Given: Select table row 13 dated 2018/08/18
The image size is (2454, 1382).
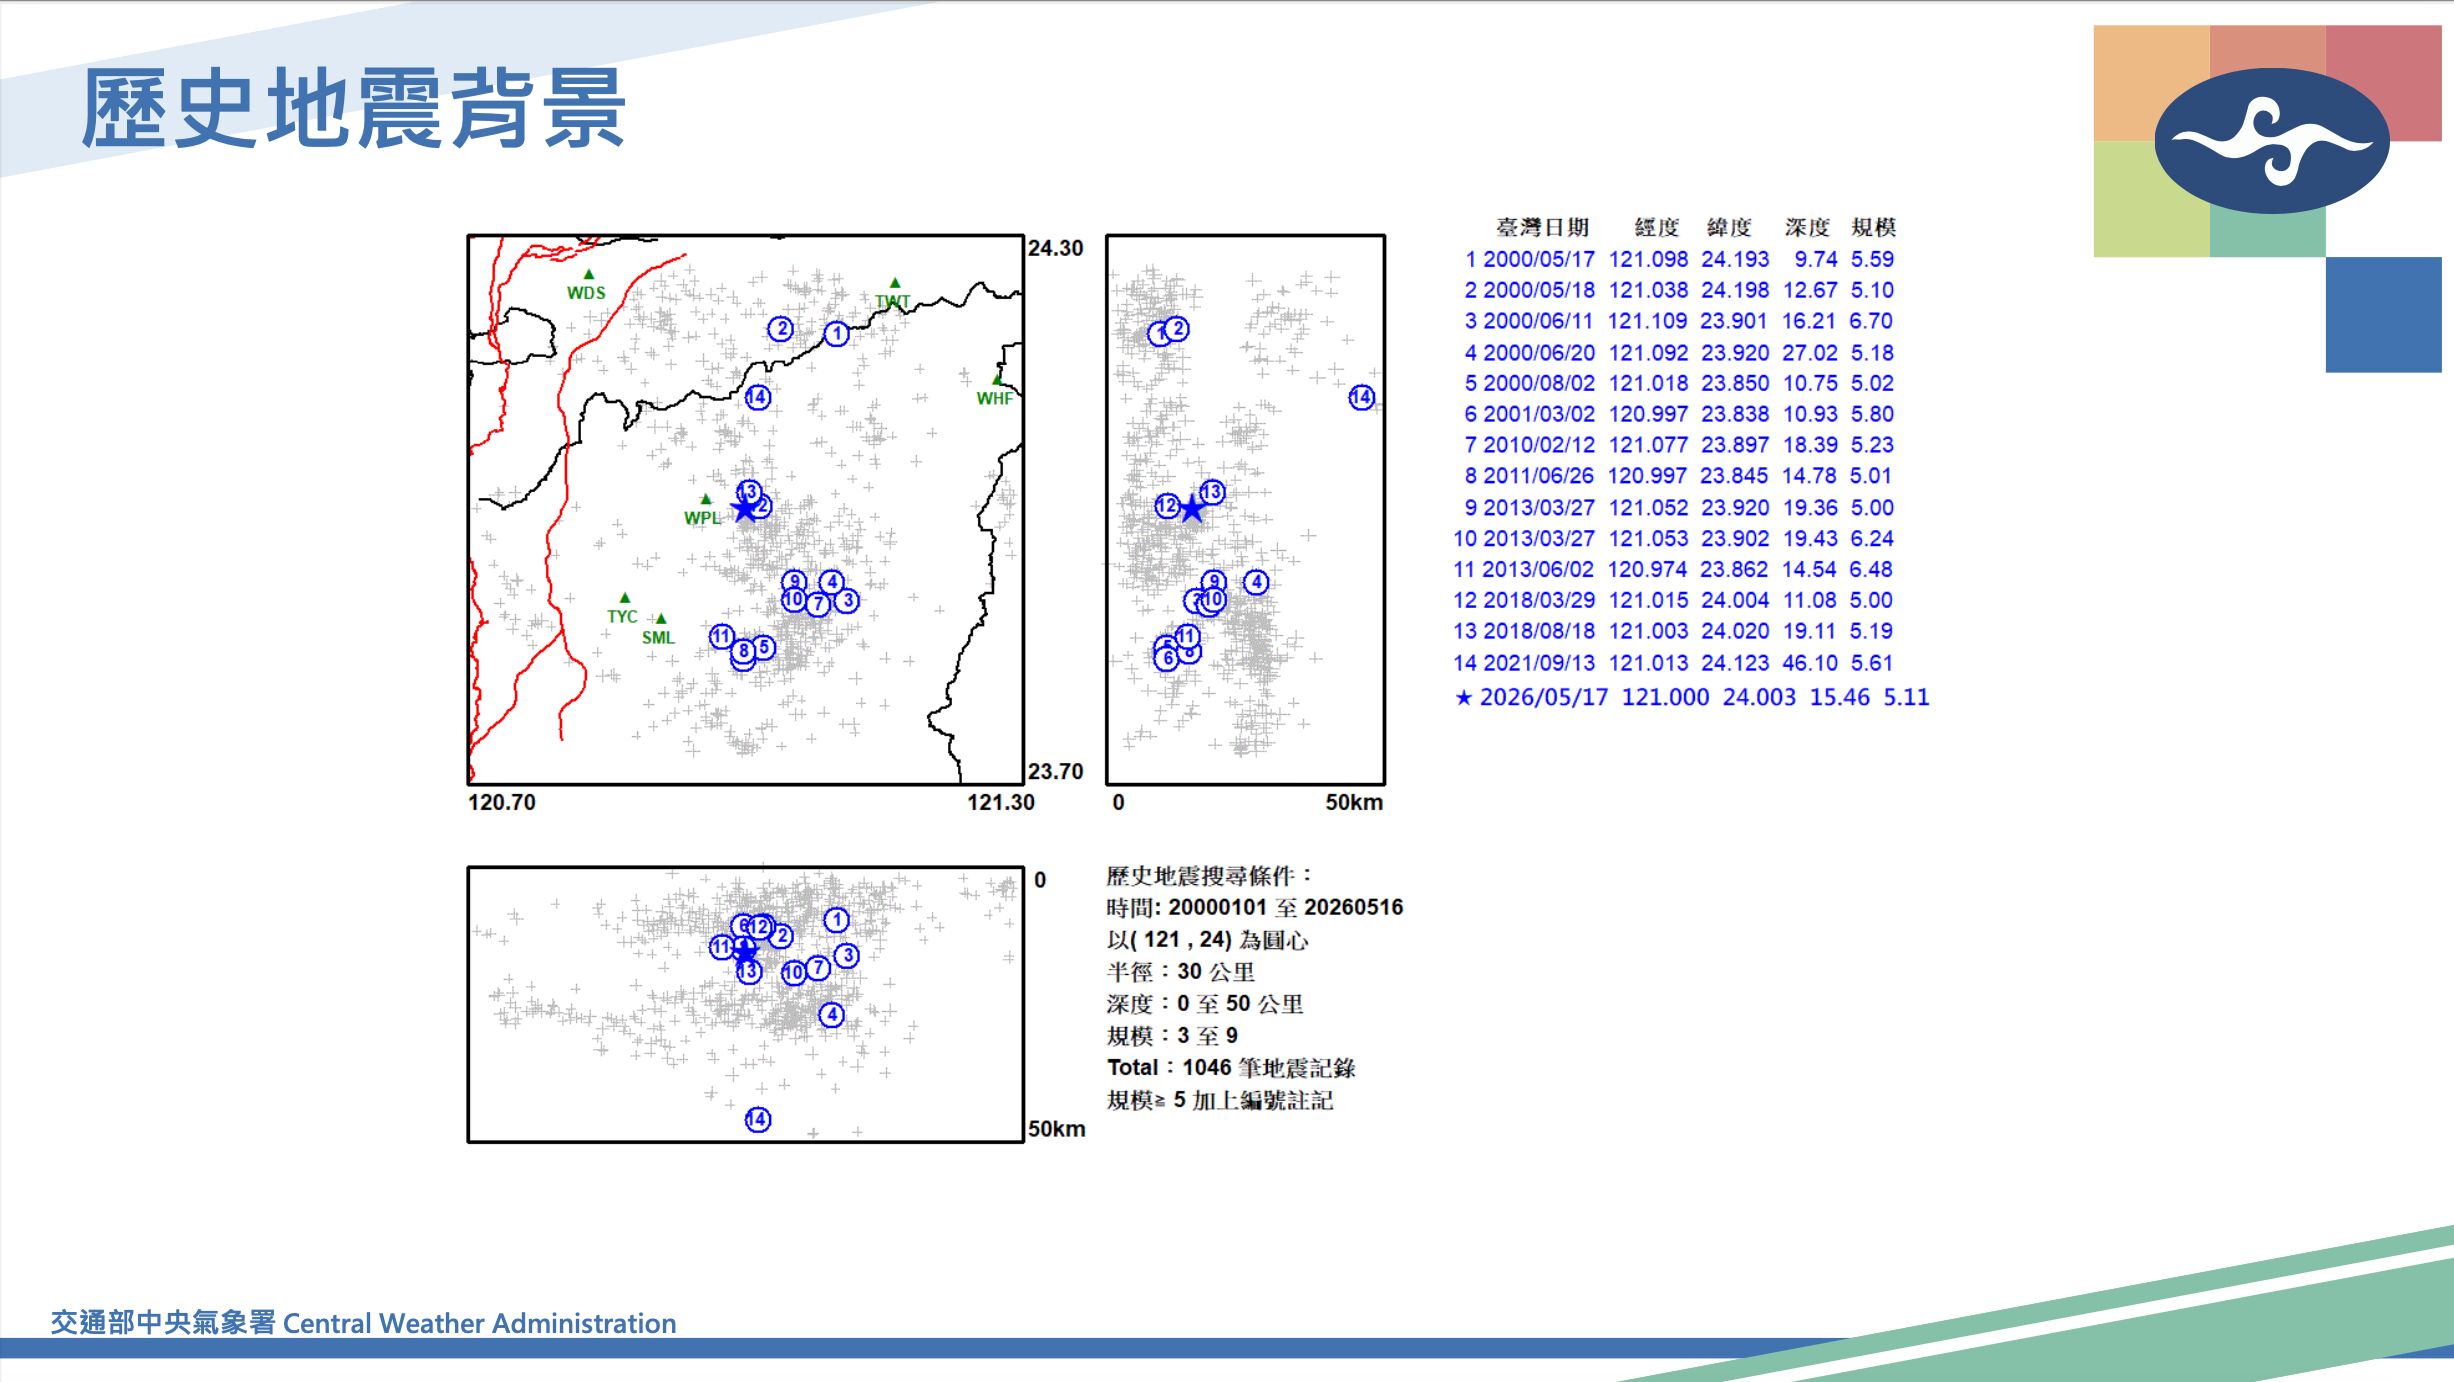Looking at the screenshot, I should [x=1674, y=631].
